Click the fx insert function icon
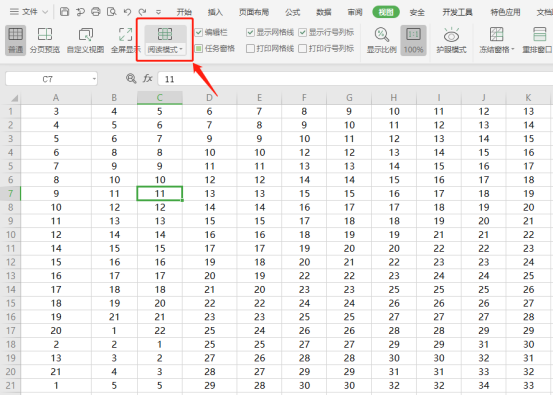Screen dimensions: 554x395 (x=147, y=78)
